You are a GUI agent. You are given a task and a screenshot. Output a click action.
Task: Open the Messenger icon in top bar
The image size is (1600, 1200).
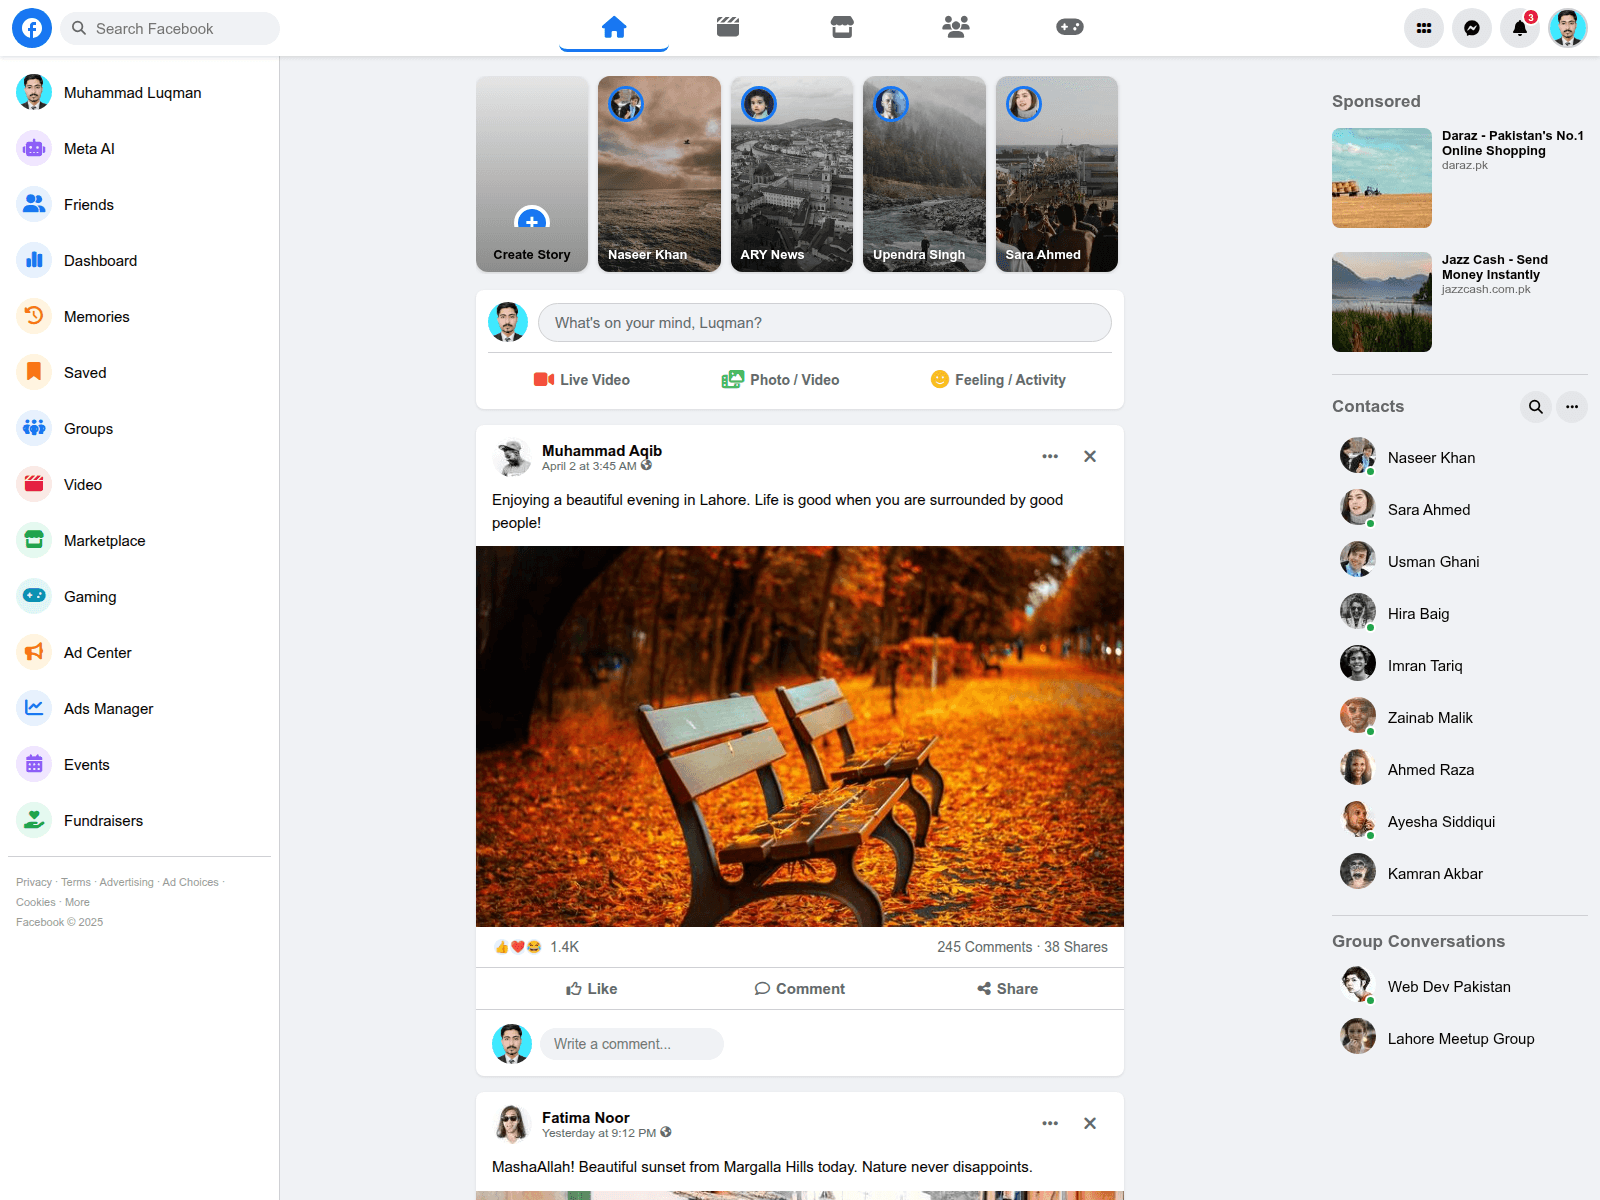pyautogui.click(x=1472, y=28)
